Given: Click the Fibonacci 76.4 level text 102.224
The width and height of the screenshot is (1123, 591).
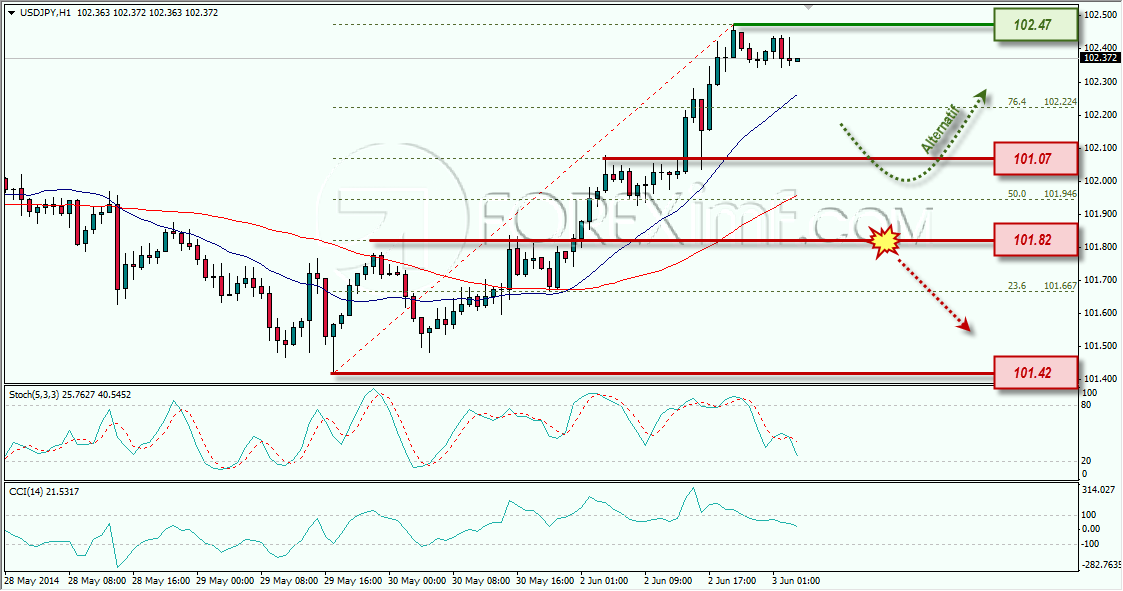Looking at the screenshot, I should pos(1060,102).
